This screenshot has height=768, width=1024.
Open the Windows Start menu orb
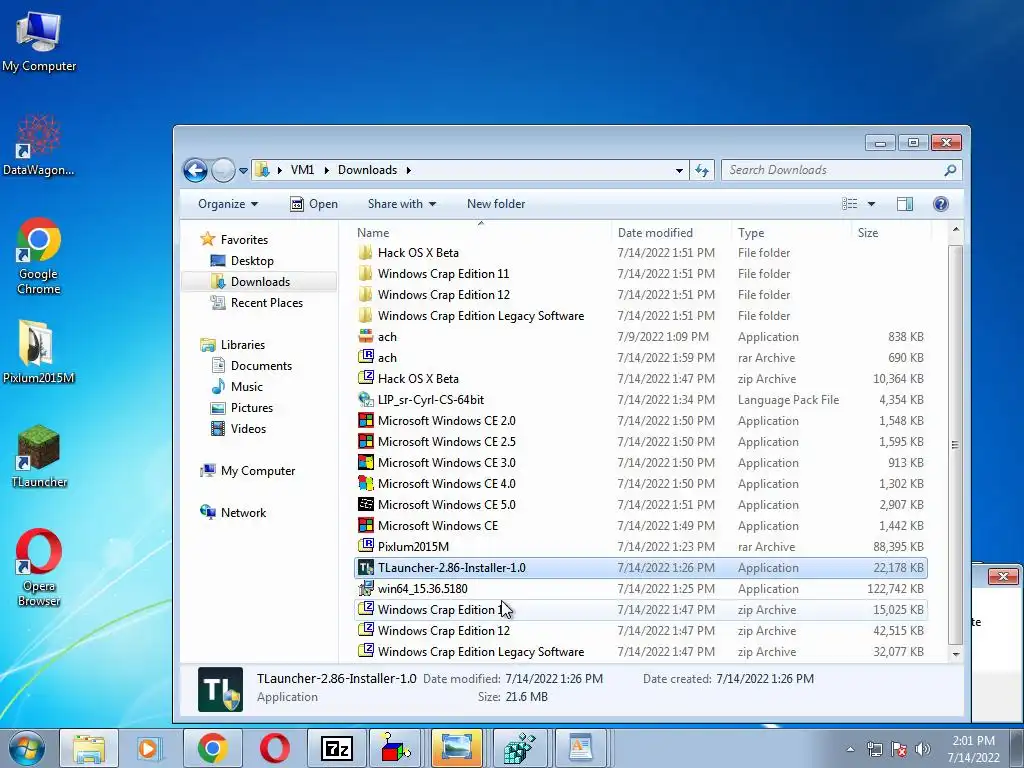pos(27,748)
